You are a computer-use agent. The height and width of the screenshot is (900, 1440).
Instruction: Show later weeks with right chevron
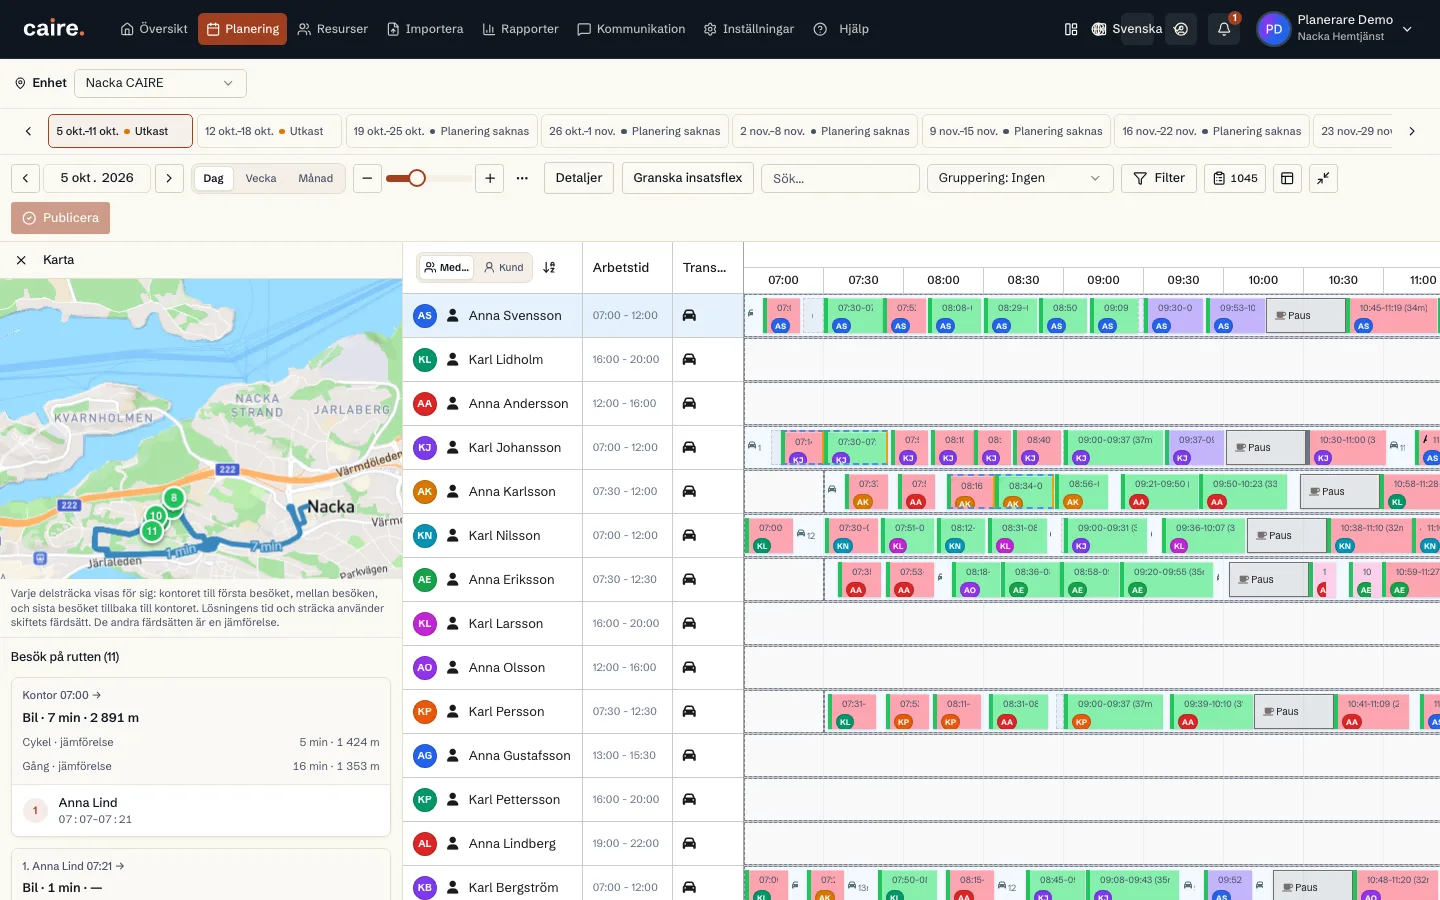[x=1411, y=131]
